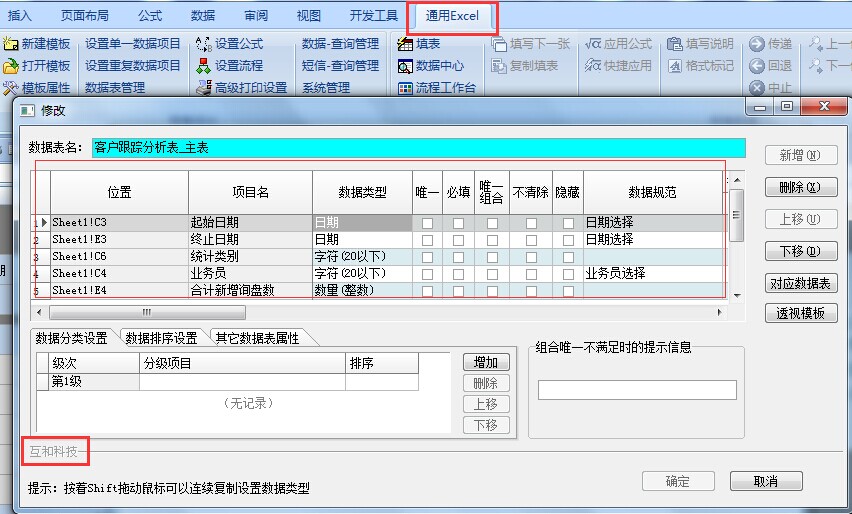Open 模板属性 tools icon
The image size is (852, 514).
coord(10,87)
